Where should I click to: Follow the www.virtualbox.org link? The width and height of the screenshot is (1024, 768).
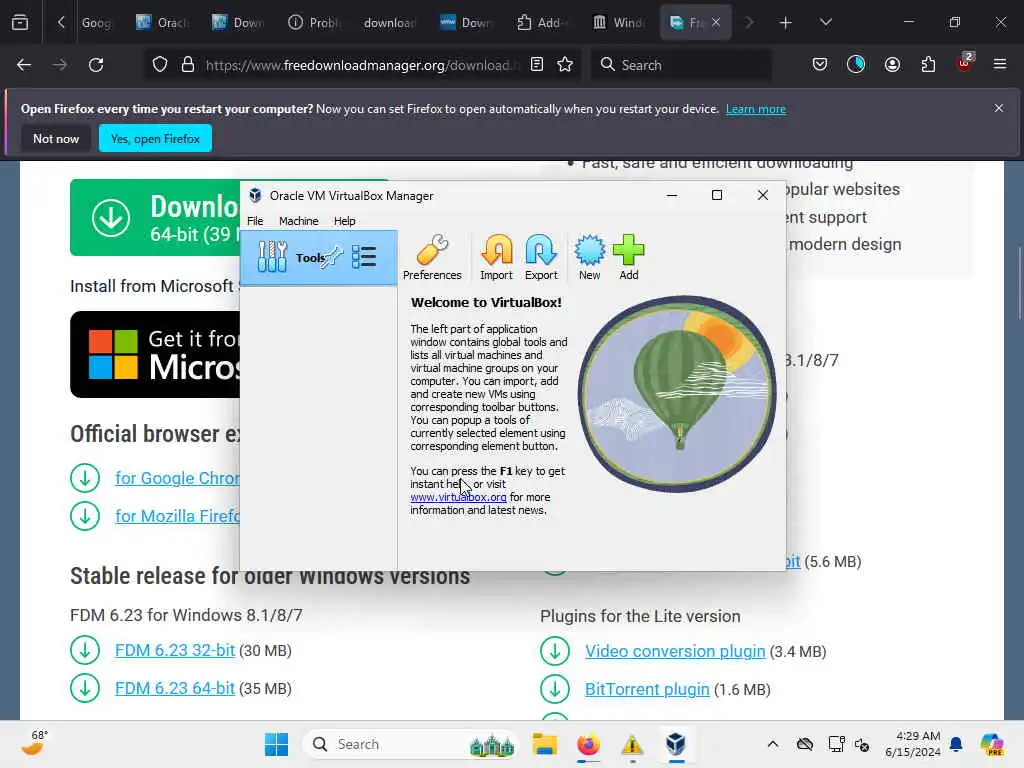[458, 497]
